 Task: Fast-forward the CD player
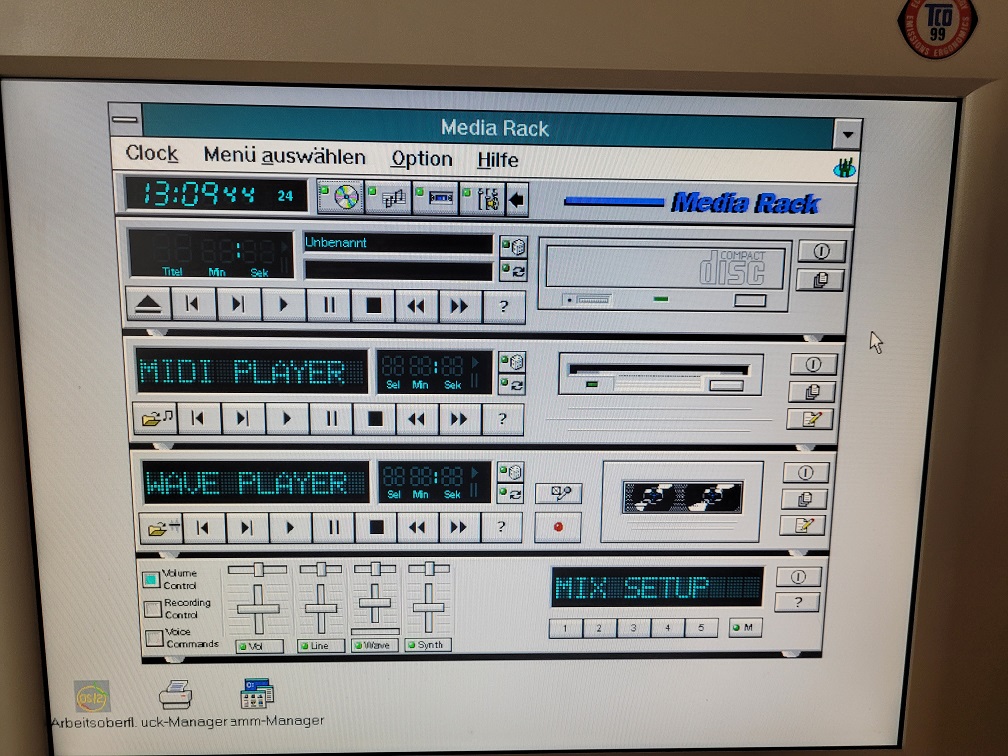(x=460, y=307)
